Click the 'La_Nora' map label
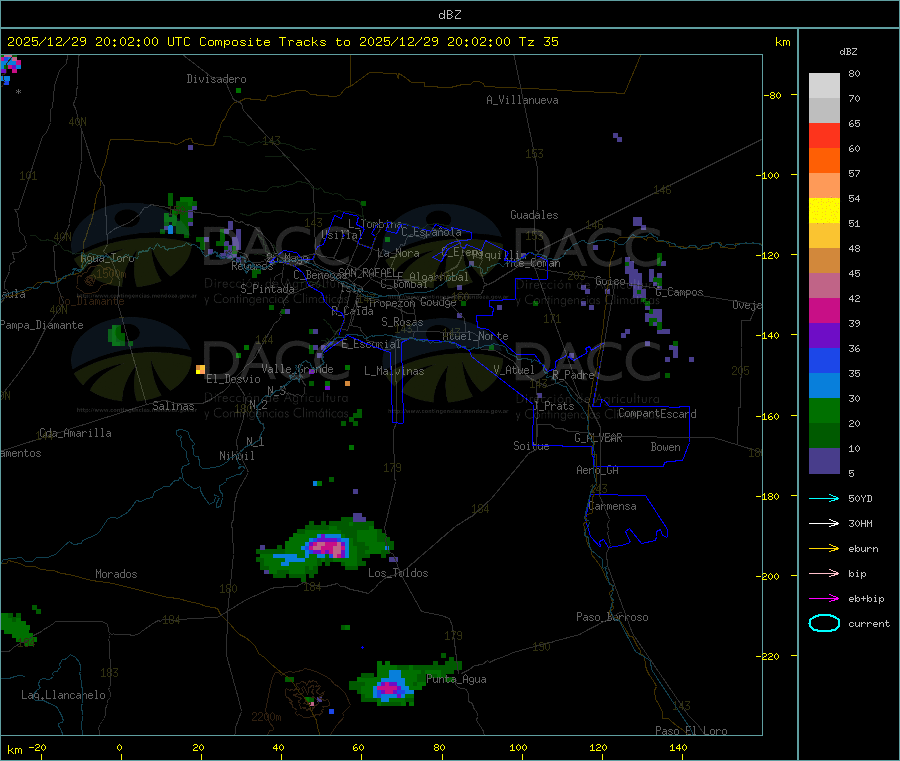Screen dimensions: 900x761 click(x=398, y=253)
